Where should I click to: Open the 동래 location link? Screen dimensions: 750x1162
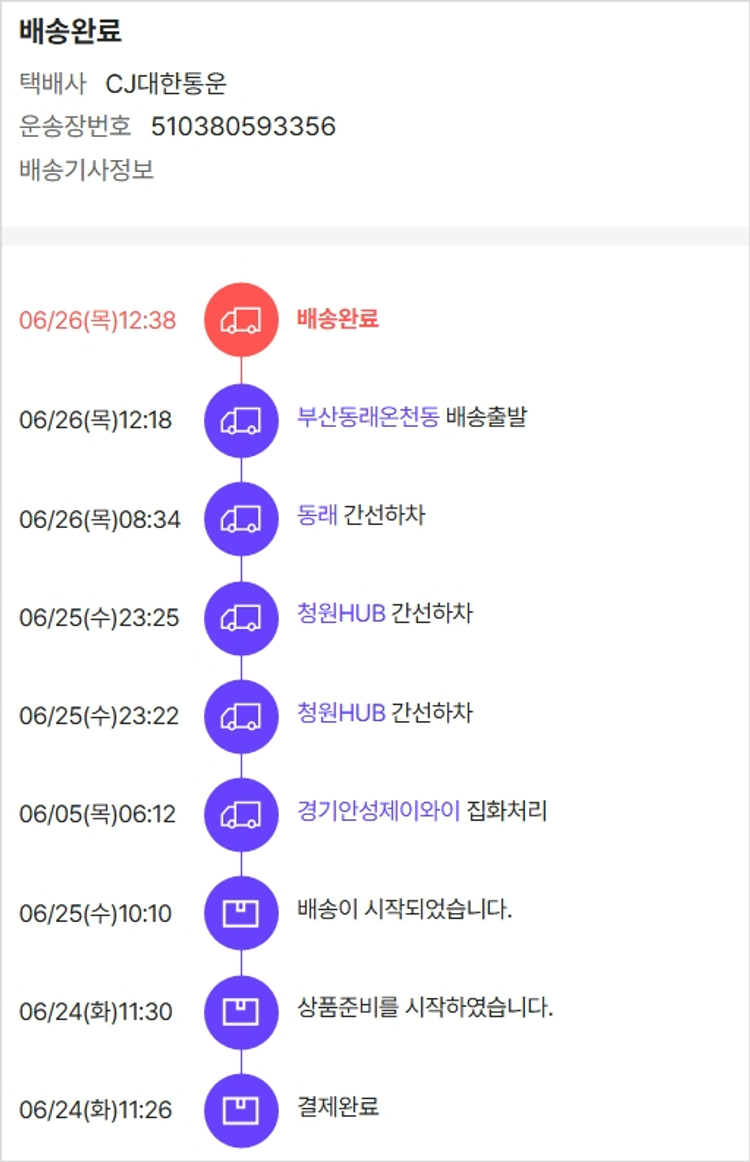click(x=317, y=515)
